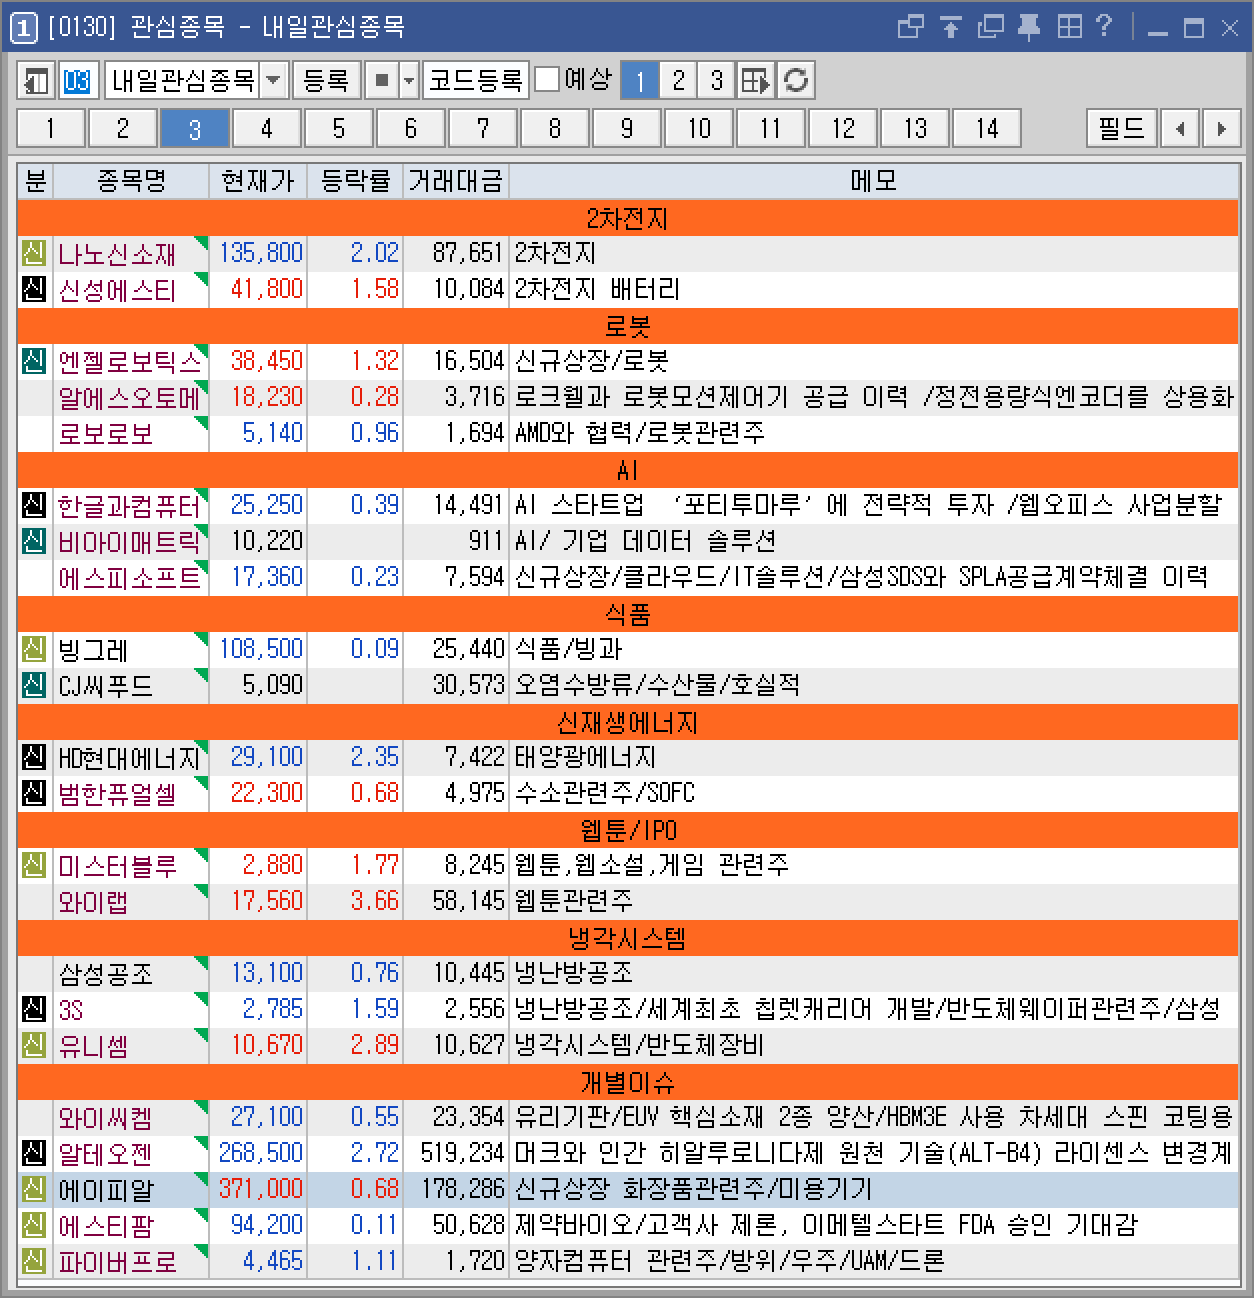Click the window number 1 icon in title bar
Viewport: 1254px width, 1298px height.
click(23, 27)
